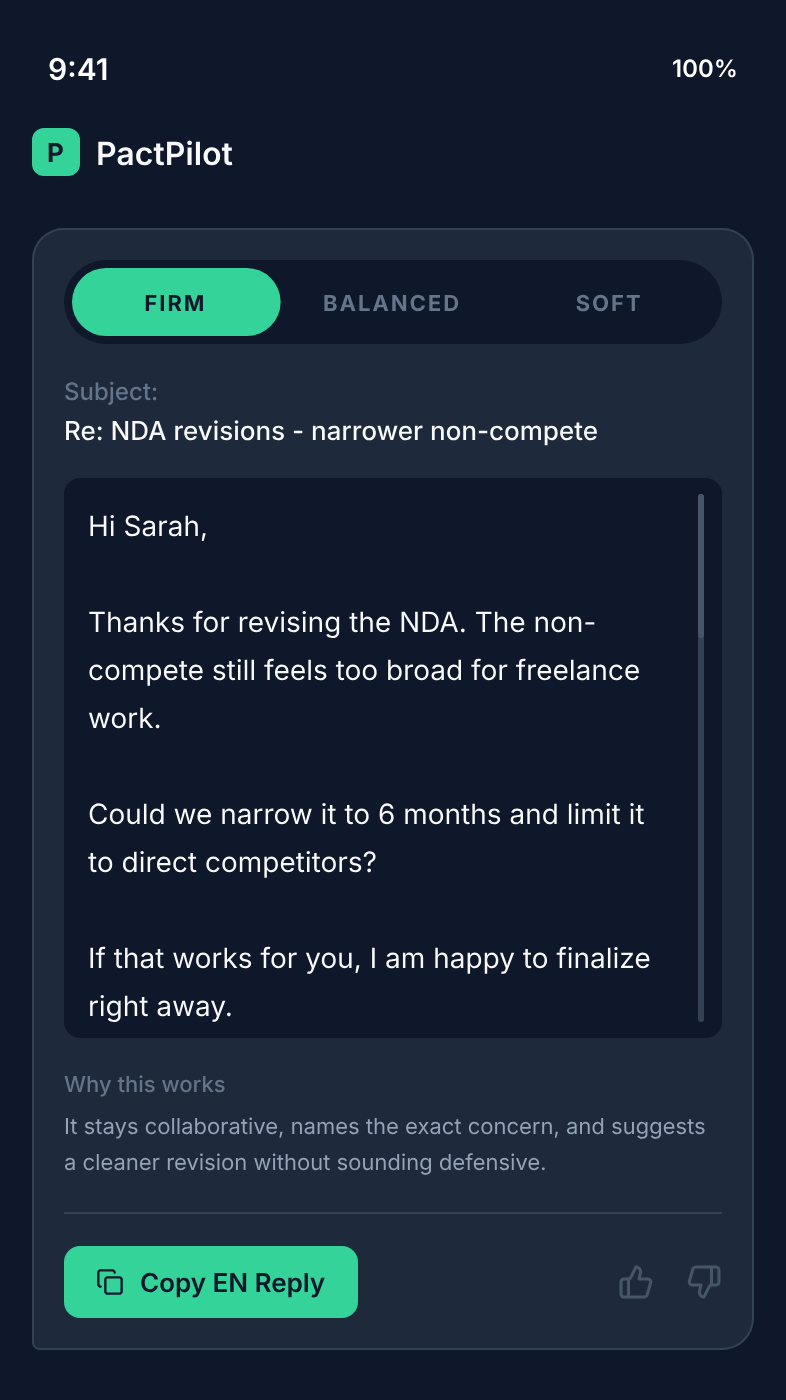Collapse the email draft preview panel
The image size is (786, 1400).
click(x=392, y=758)
